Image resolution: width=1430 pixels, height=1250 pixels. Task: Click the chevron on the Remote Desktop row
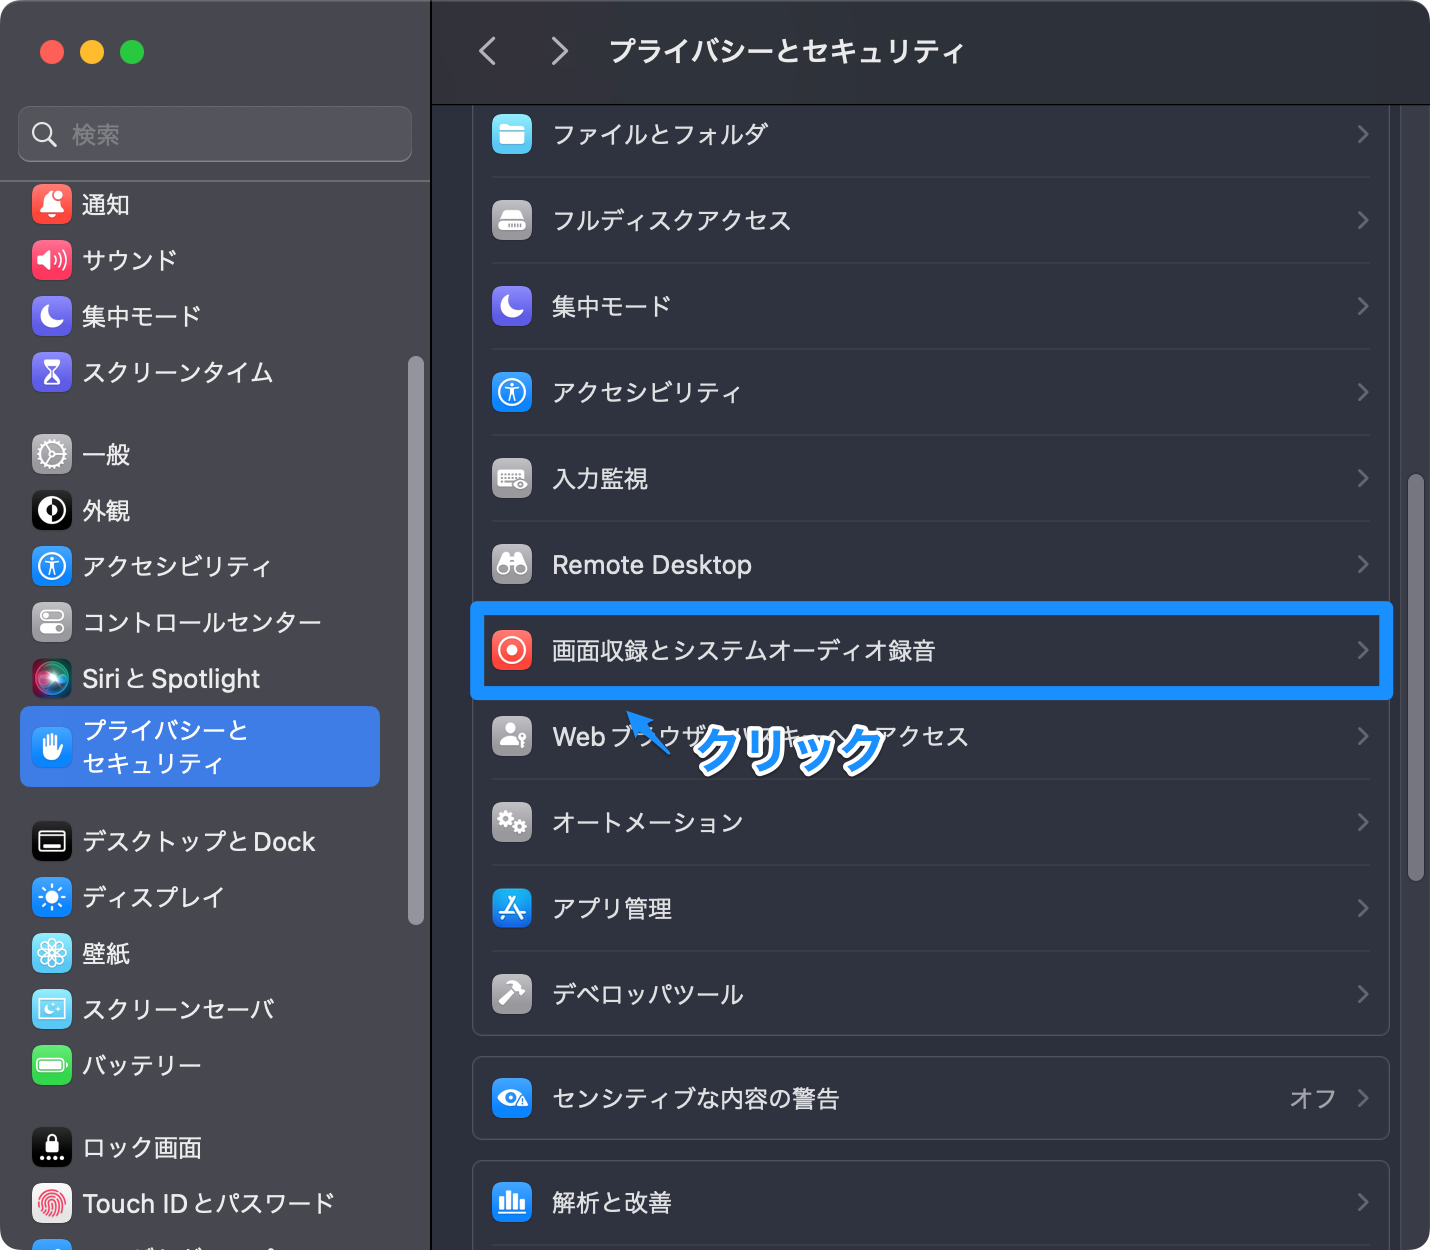point(1362,564)
